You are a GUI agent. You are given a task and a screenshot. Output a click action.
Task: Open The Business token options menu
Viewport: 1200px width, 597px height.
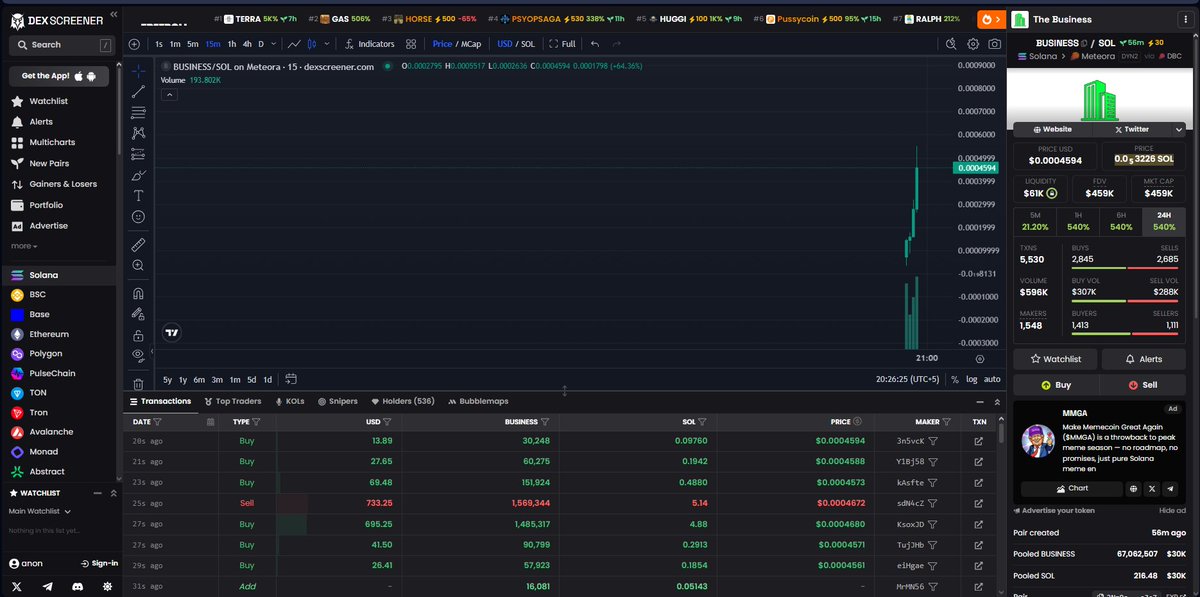(1187, 18)
